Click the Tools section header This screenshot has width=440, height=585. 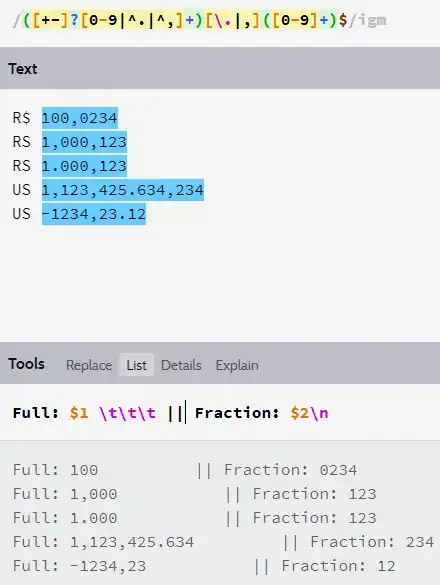26,364
